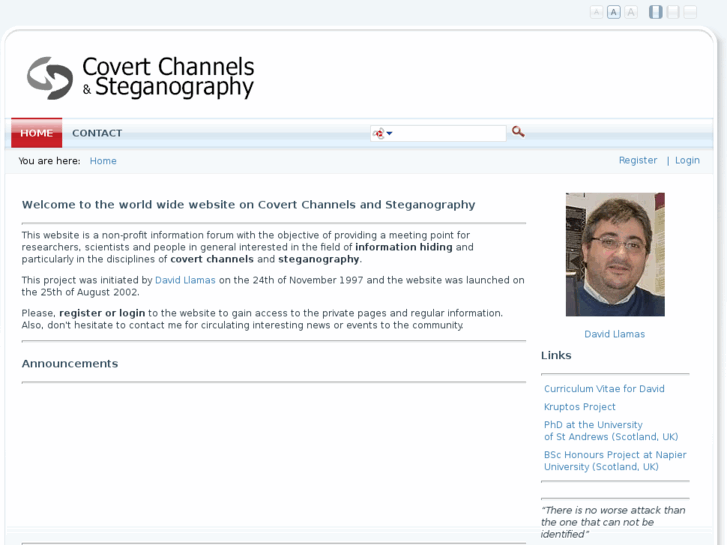The width and height of the screenshot is (727, 545).
Task: Click the Covert Channels & Steganography logo
Action: click(x=141, y=78)
